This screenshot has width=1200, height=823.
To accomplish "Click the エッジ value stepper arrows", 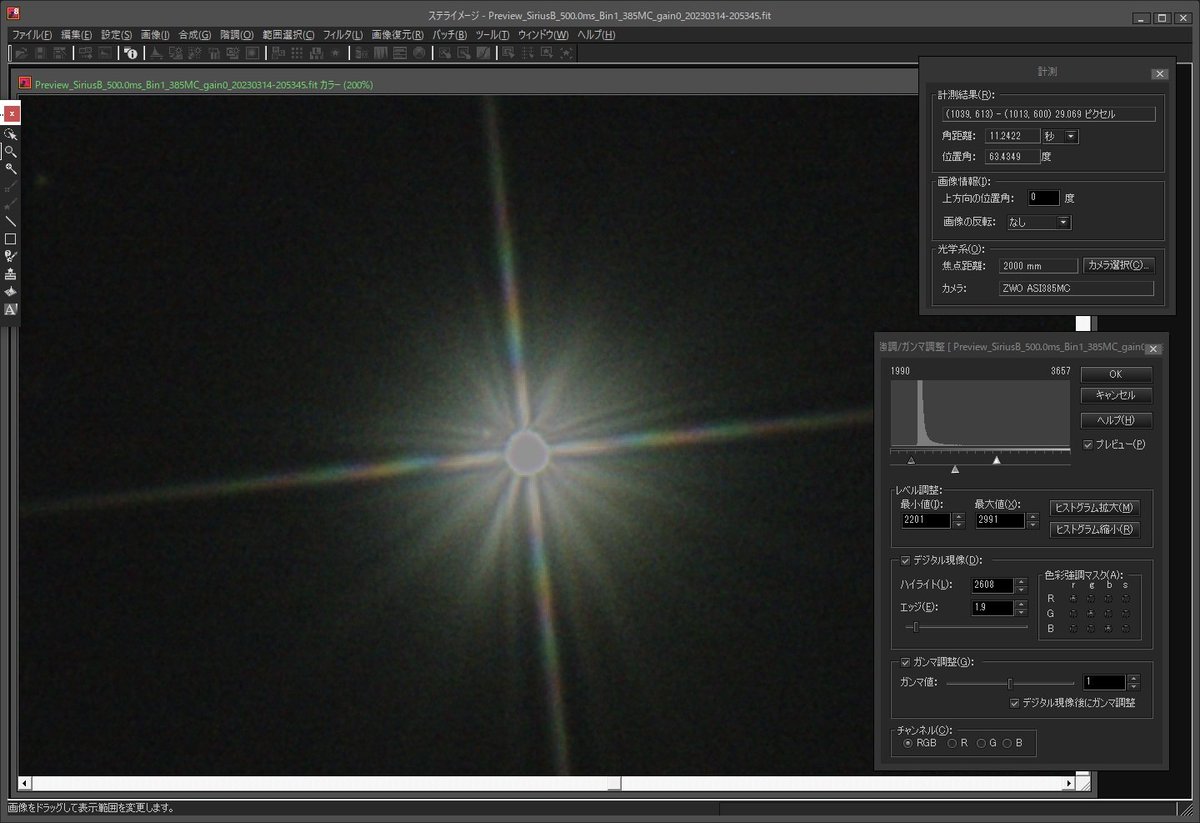I will click(1021, 608).
